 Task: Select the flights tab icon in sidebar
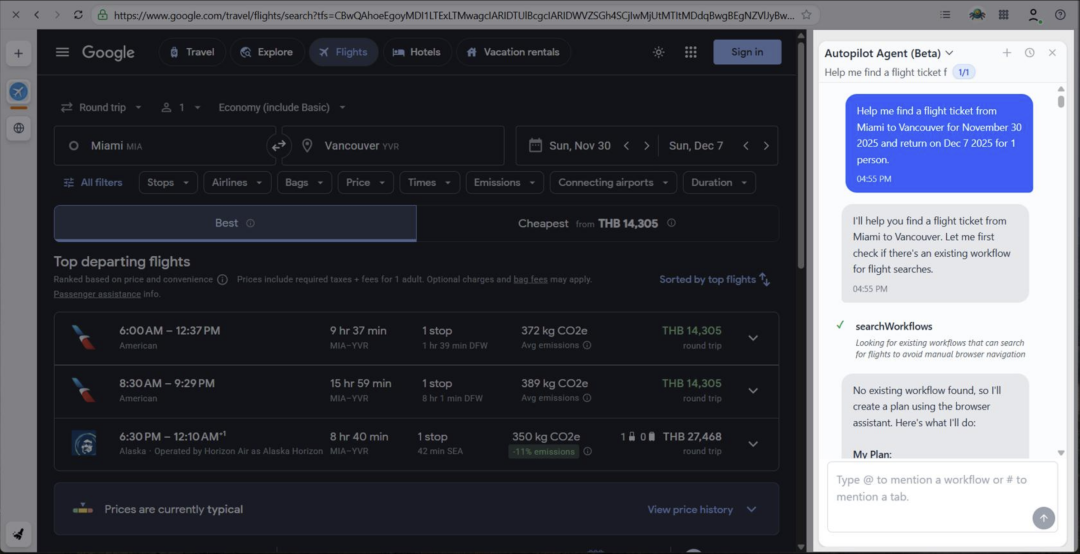click(x=19, y=91)
